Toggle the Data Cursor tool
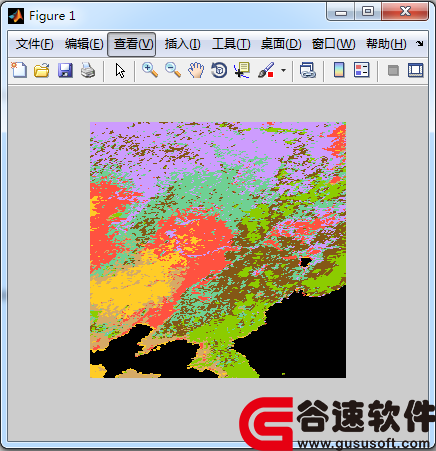This screenshot has height=451, width=436. pyautogui.click(x=242, y=70)
